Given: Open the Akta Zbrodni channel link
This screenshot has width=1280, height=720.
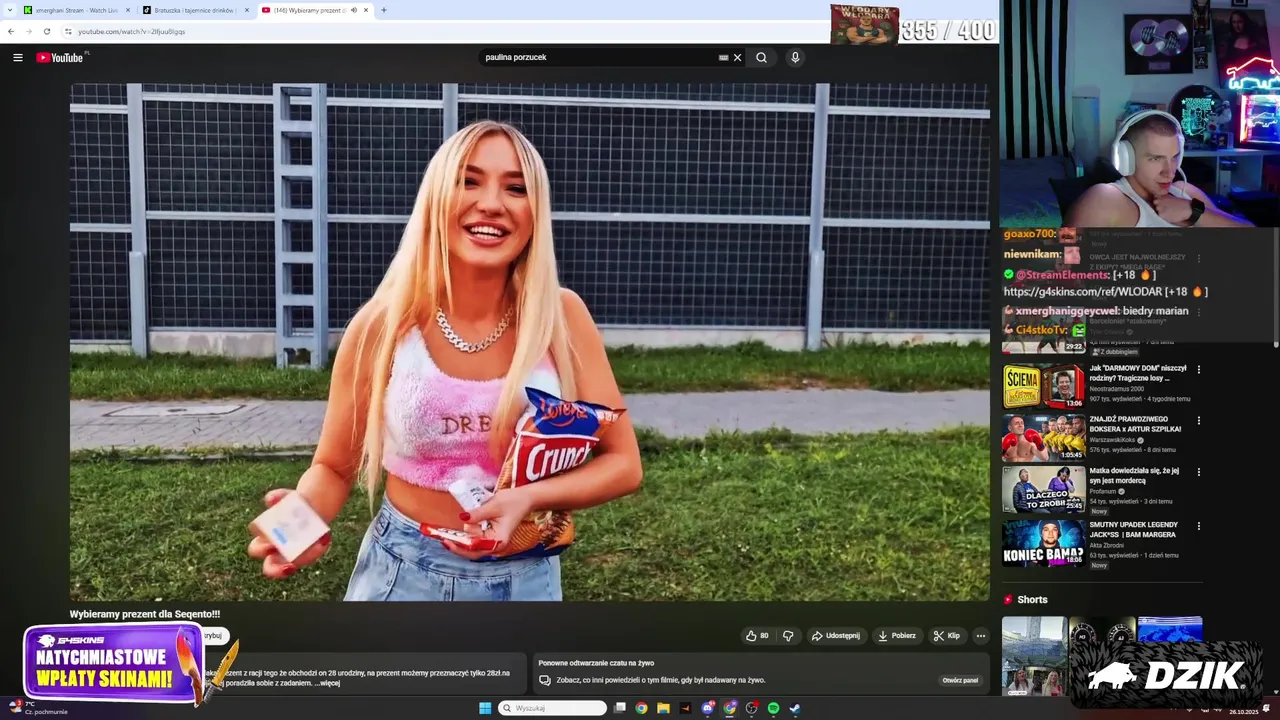Looking at the screenshot, I should (x=1107, y=545).
